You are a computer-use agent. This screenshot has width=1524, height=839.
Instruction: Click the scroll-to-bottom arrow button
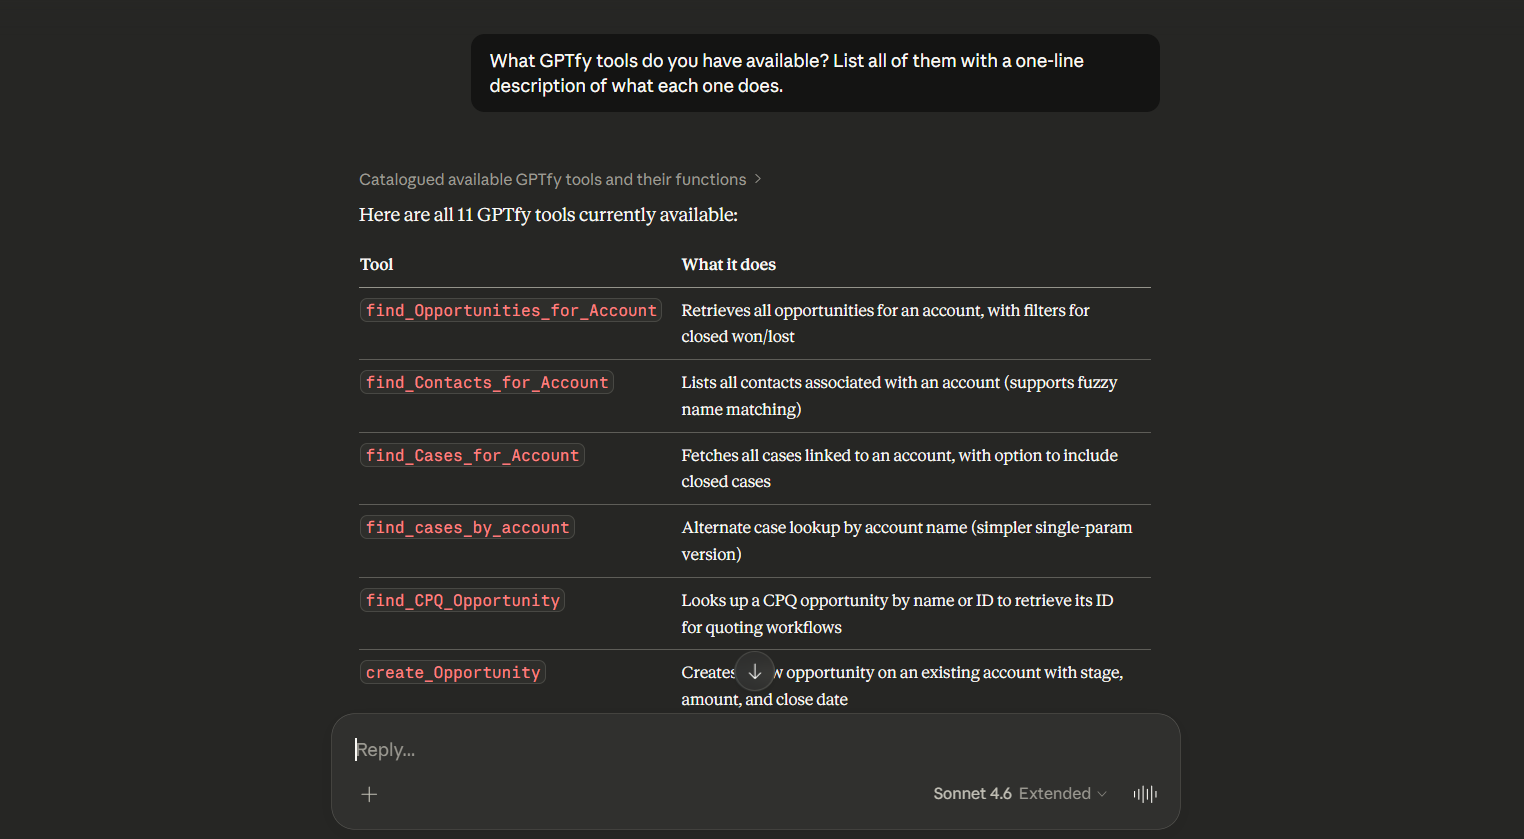coord(755,671)
